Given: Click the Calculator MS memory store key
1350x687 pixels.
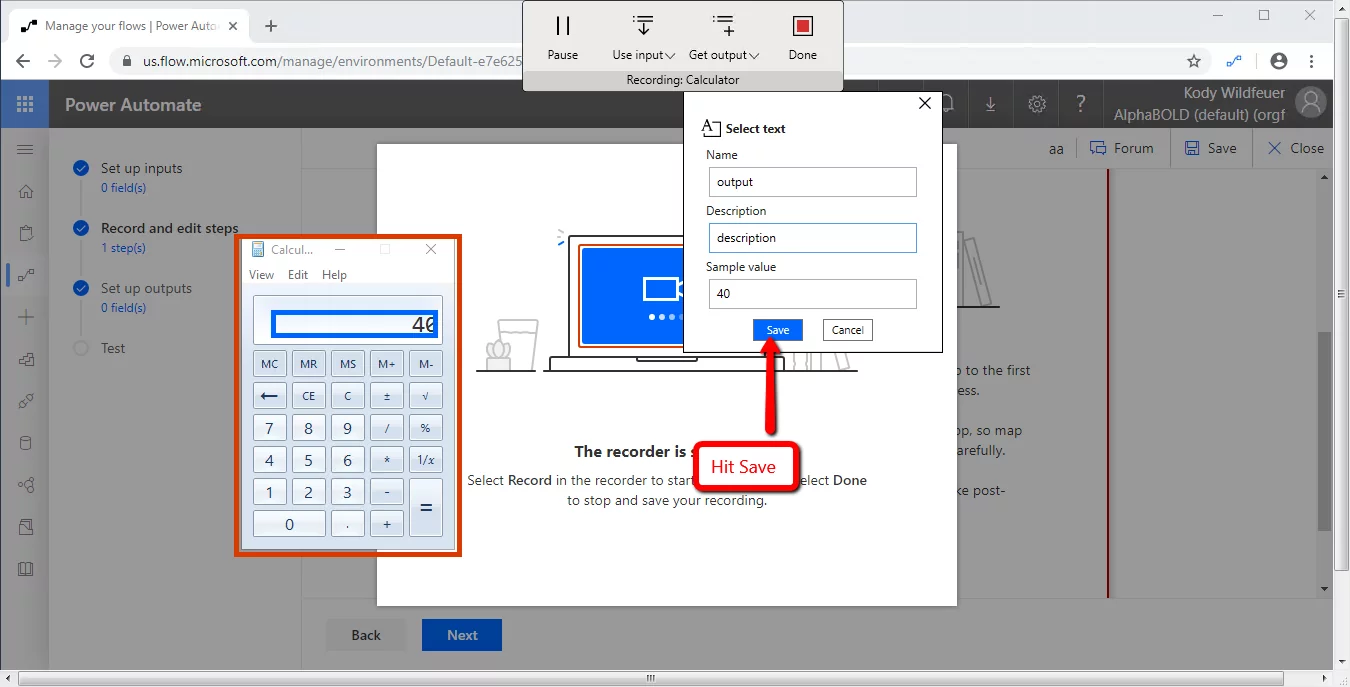Looking at the screenshot, I should click(348, 364).
